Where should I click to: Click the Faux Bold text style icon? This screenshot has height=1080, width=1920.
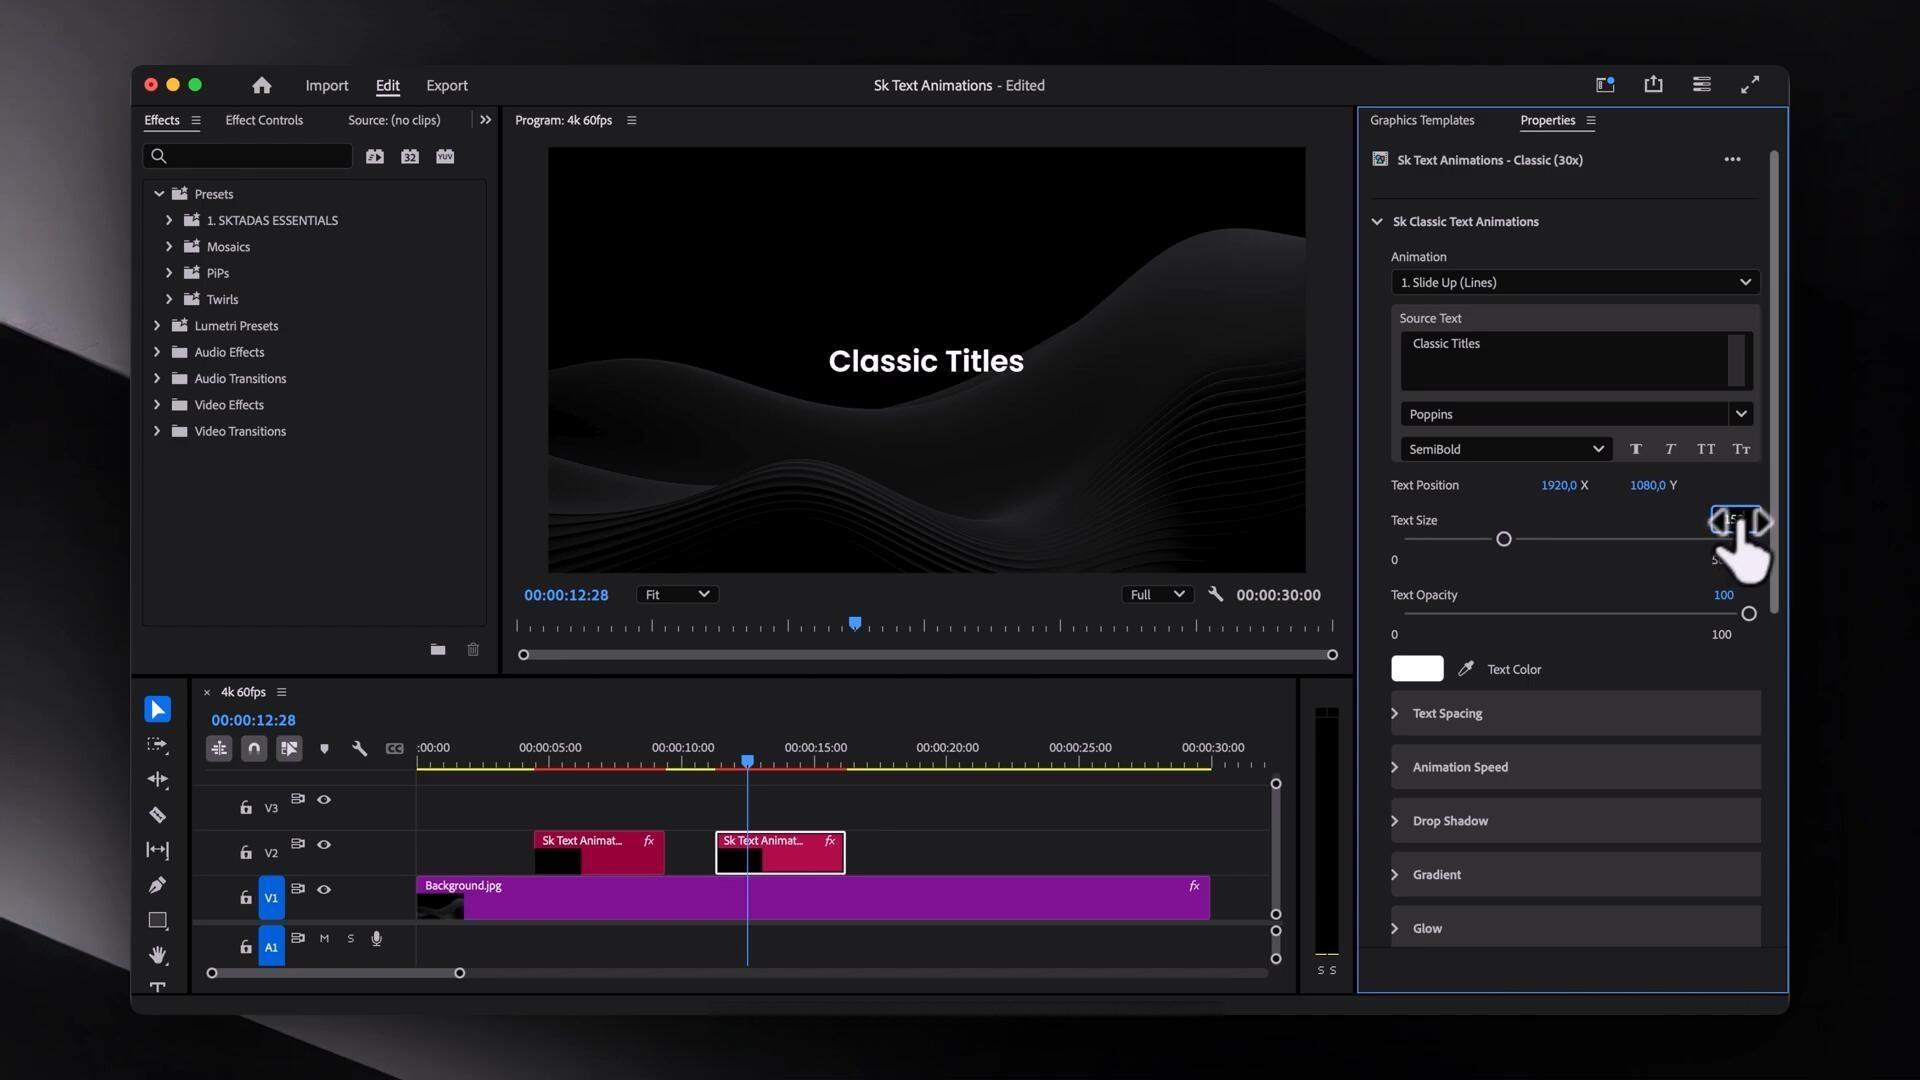coord(1636,449)
